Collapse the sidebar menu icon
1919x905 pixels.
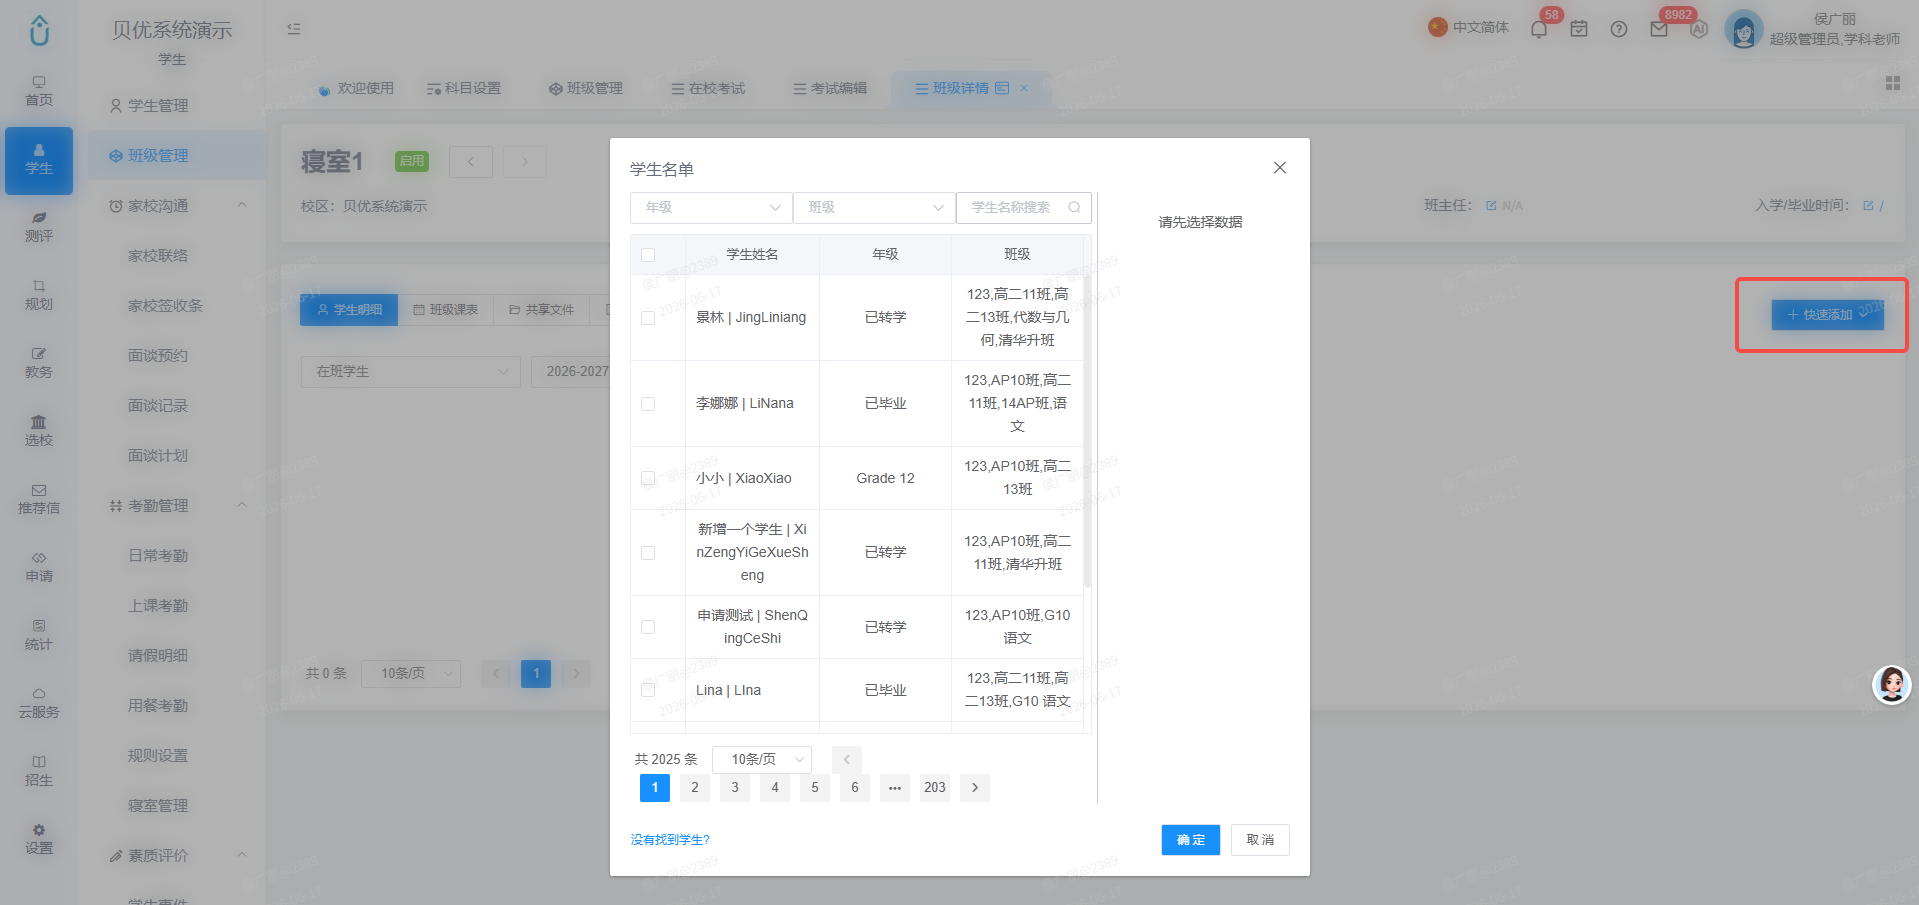(x=294, y=29)
